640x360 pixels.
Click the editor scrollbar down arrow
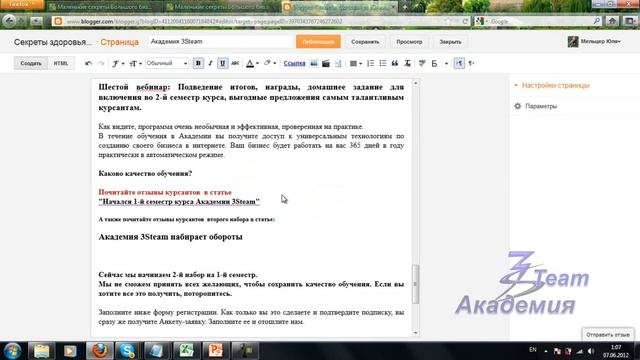[x=416, y=333]
